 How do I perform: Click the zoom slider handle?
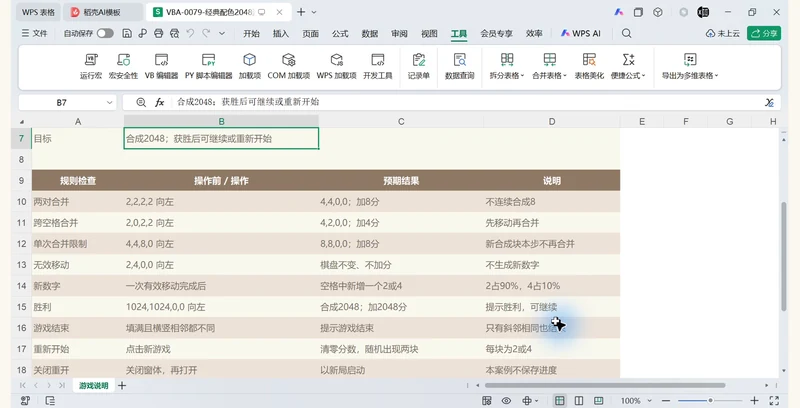(x=710, y=401)
